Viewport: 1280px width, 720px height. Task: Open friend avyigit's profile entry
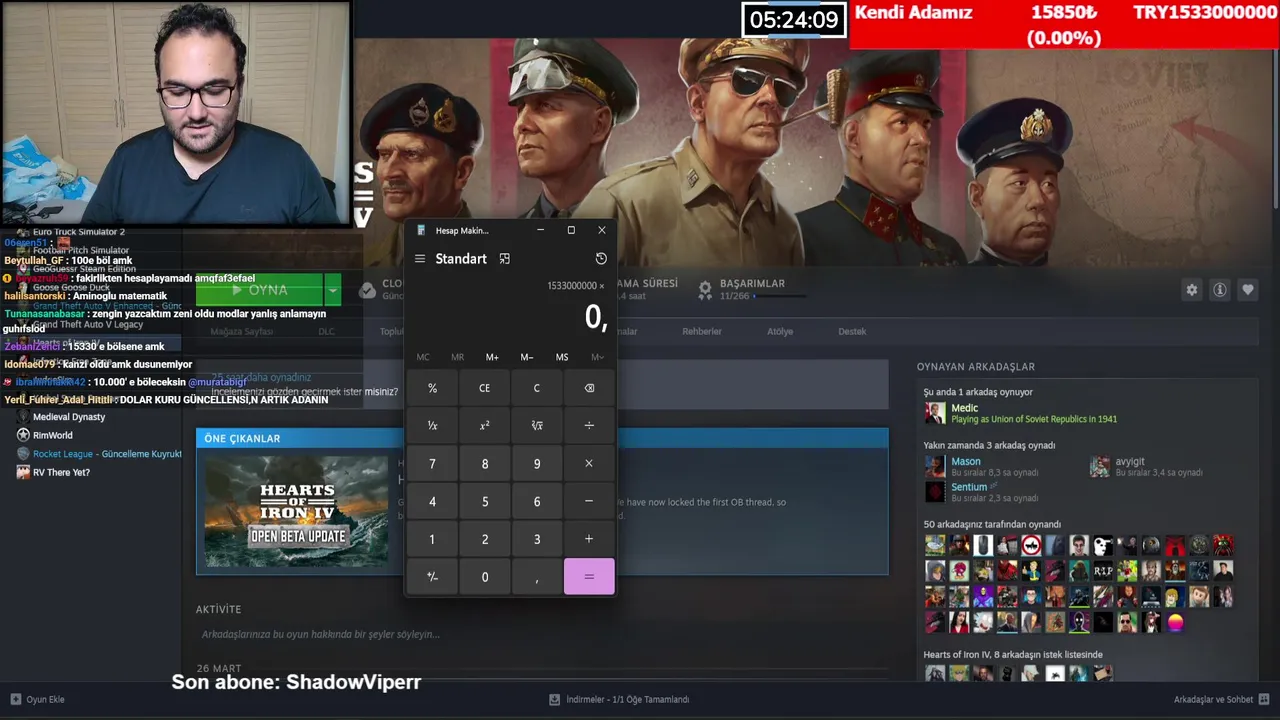pyautogui.click(x=1145, y=466)
